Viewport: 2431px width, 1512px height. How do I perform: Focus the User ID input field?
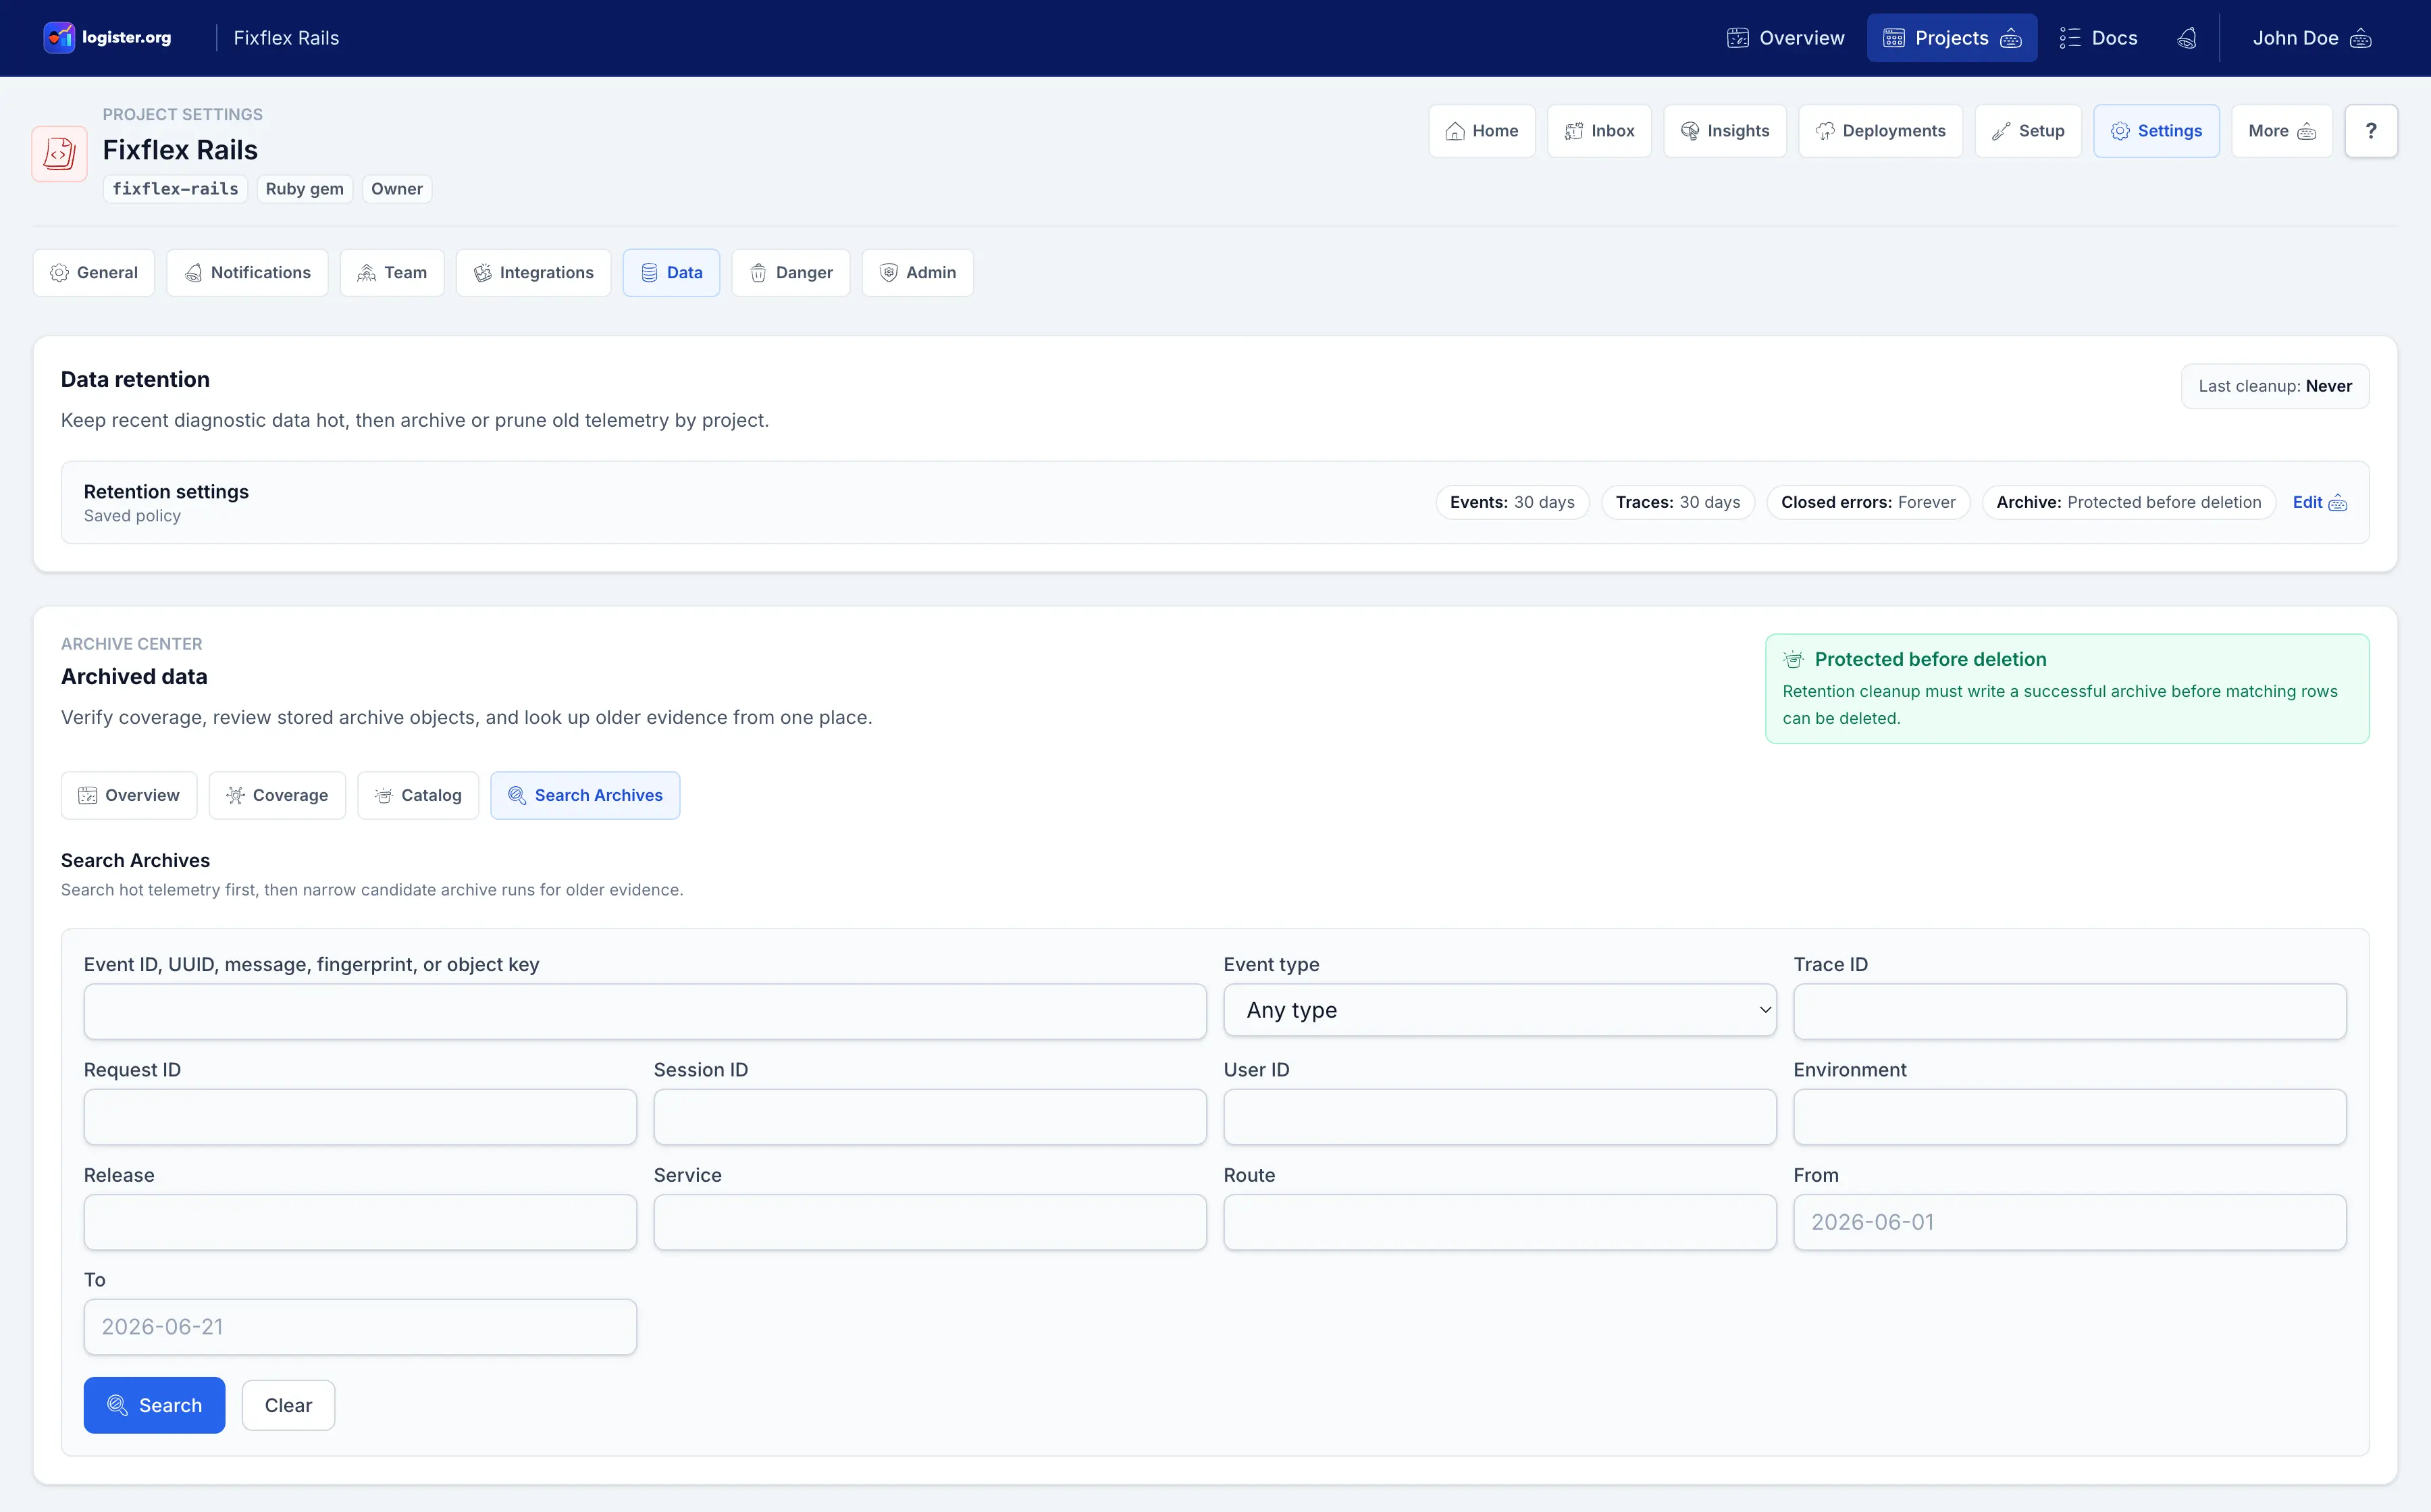coord(1499,1116)
